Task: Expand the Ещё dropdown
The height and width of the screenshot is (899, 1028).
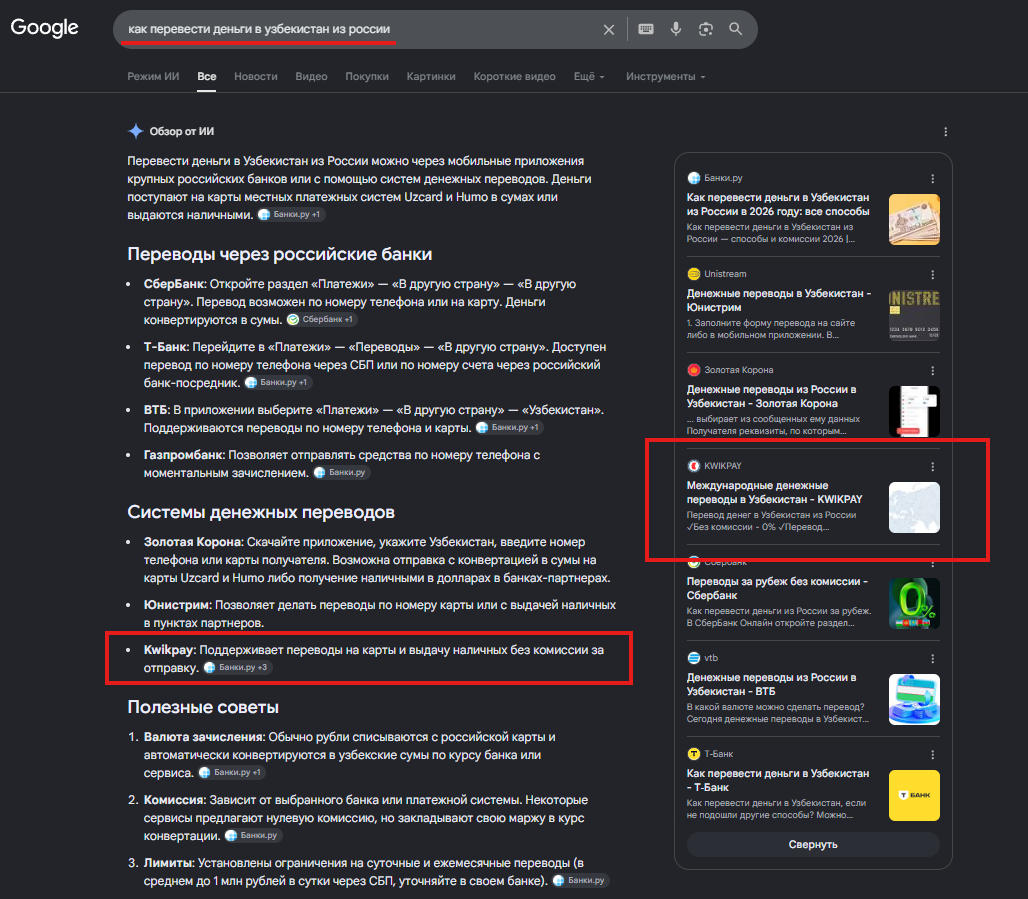Action: [589, 76]
